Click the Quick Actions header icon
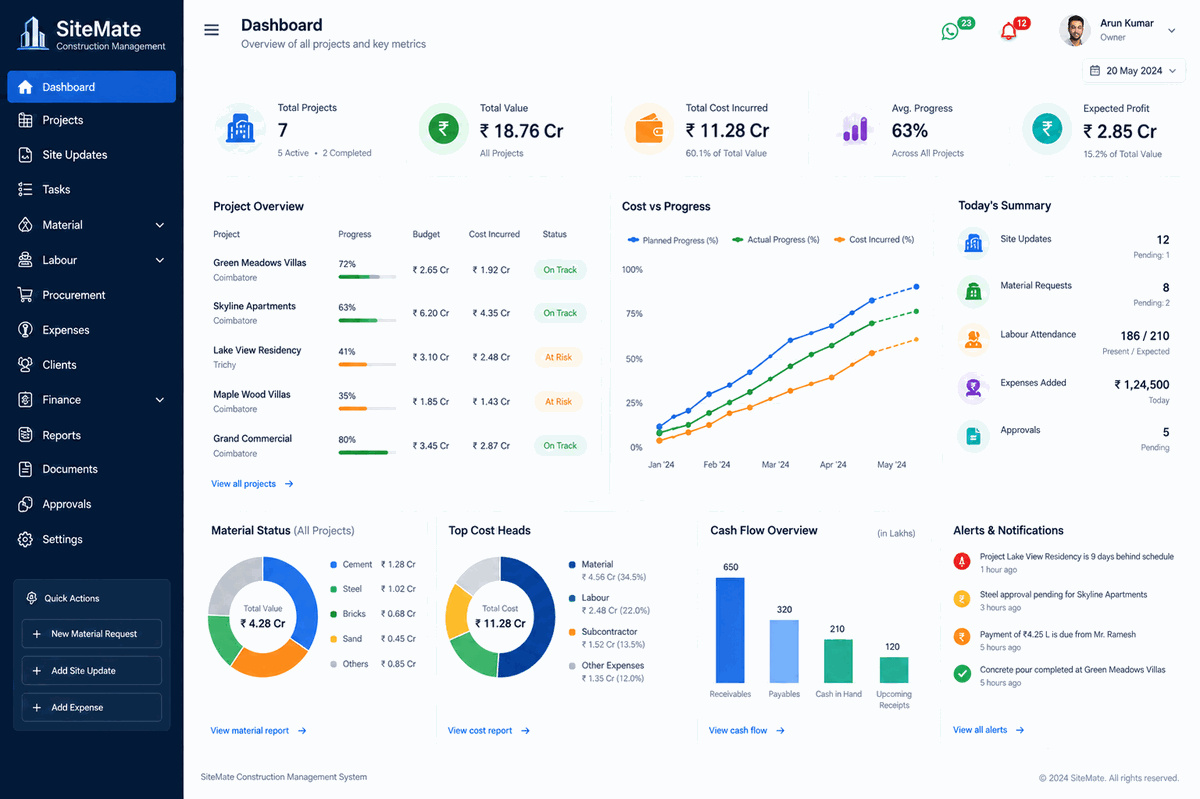This screenshot has width=1200, height=799. pos(32,598)
